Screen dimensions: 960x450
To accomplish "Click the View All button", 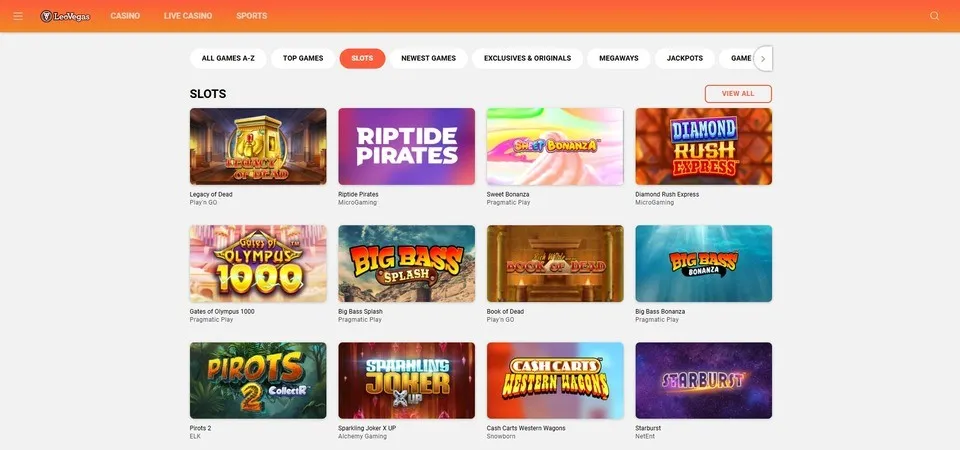I will pyautogui.click(x=738, y=94).
